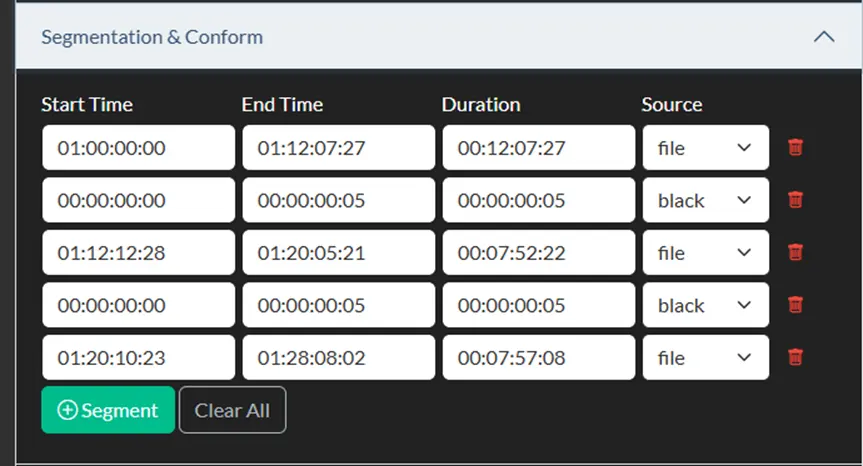
Task: Edit Start Time field showing 01:20:10:23
Action: click(138, 356)
